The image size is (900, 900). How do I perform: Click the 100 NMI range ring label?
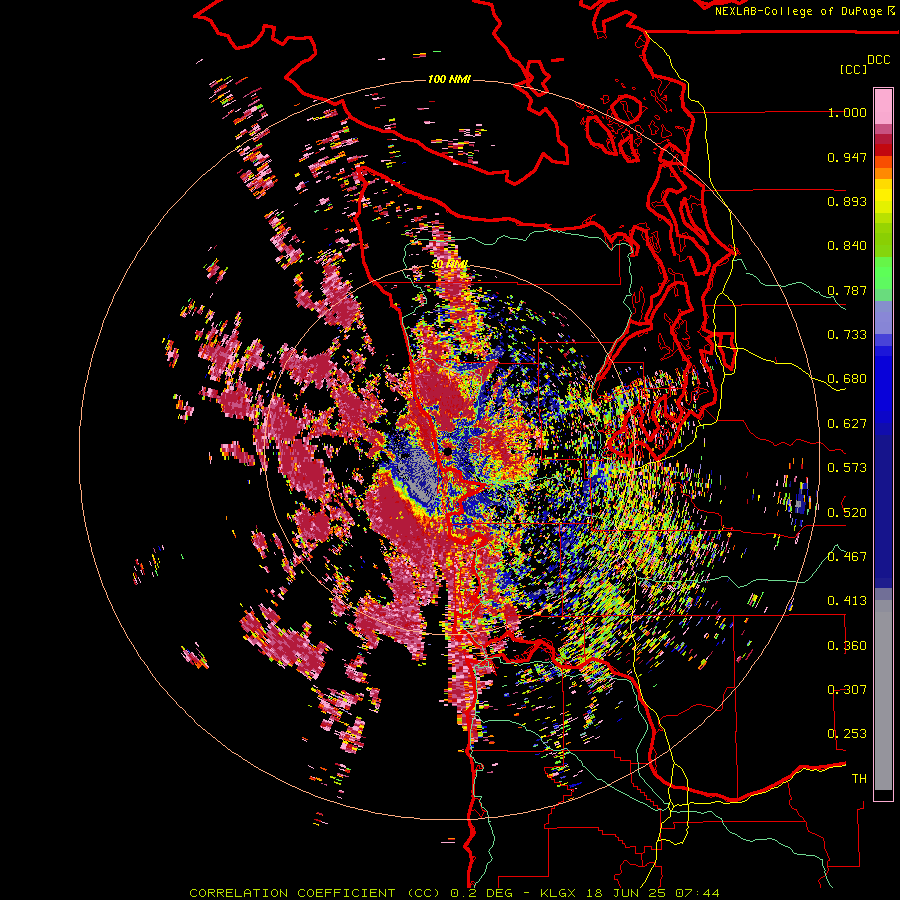(449, 79)
